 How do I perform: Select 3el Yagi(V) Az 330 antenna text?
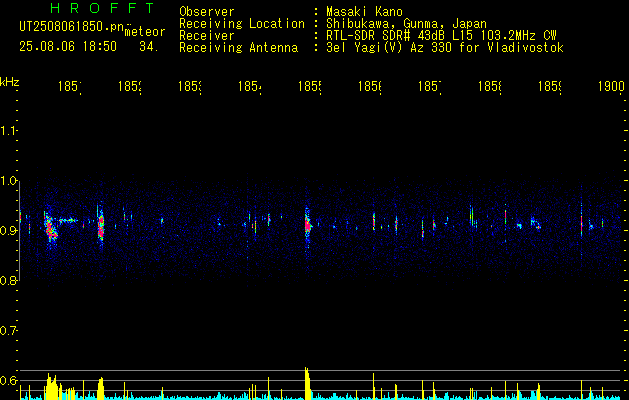(x=445, y=48)
